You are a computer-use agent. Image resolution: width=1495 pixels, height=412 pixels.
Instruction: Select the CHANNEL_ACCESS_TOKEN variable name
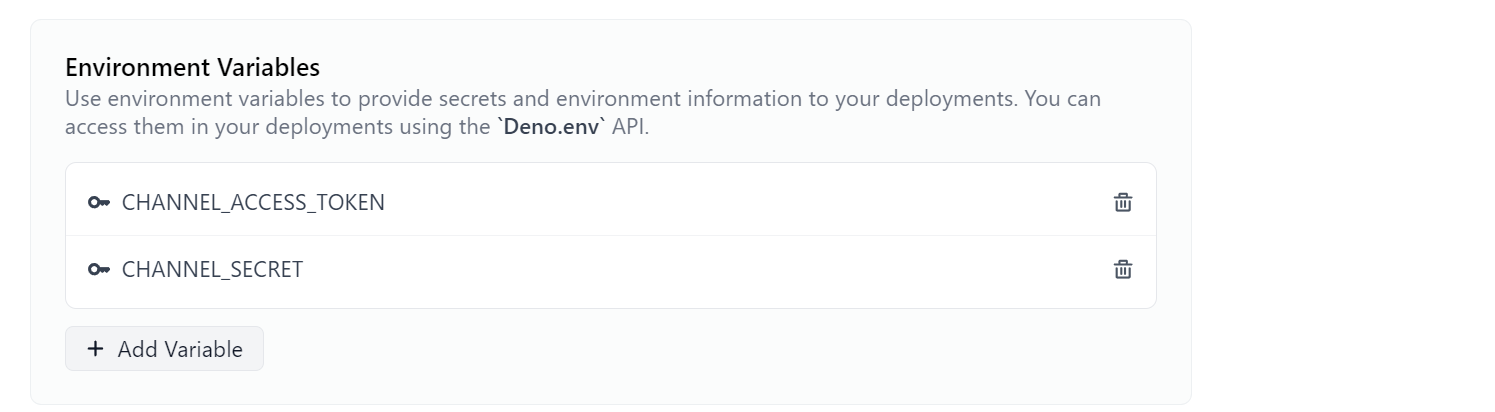(253, 202)
